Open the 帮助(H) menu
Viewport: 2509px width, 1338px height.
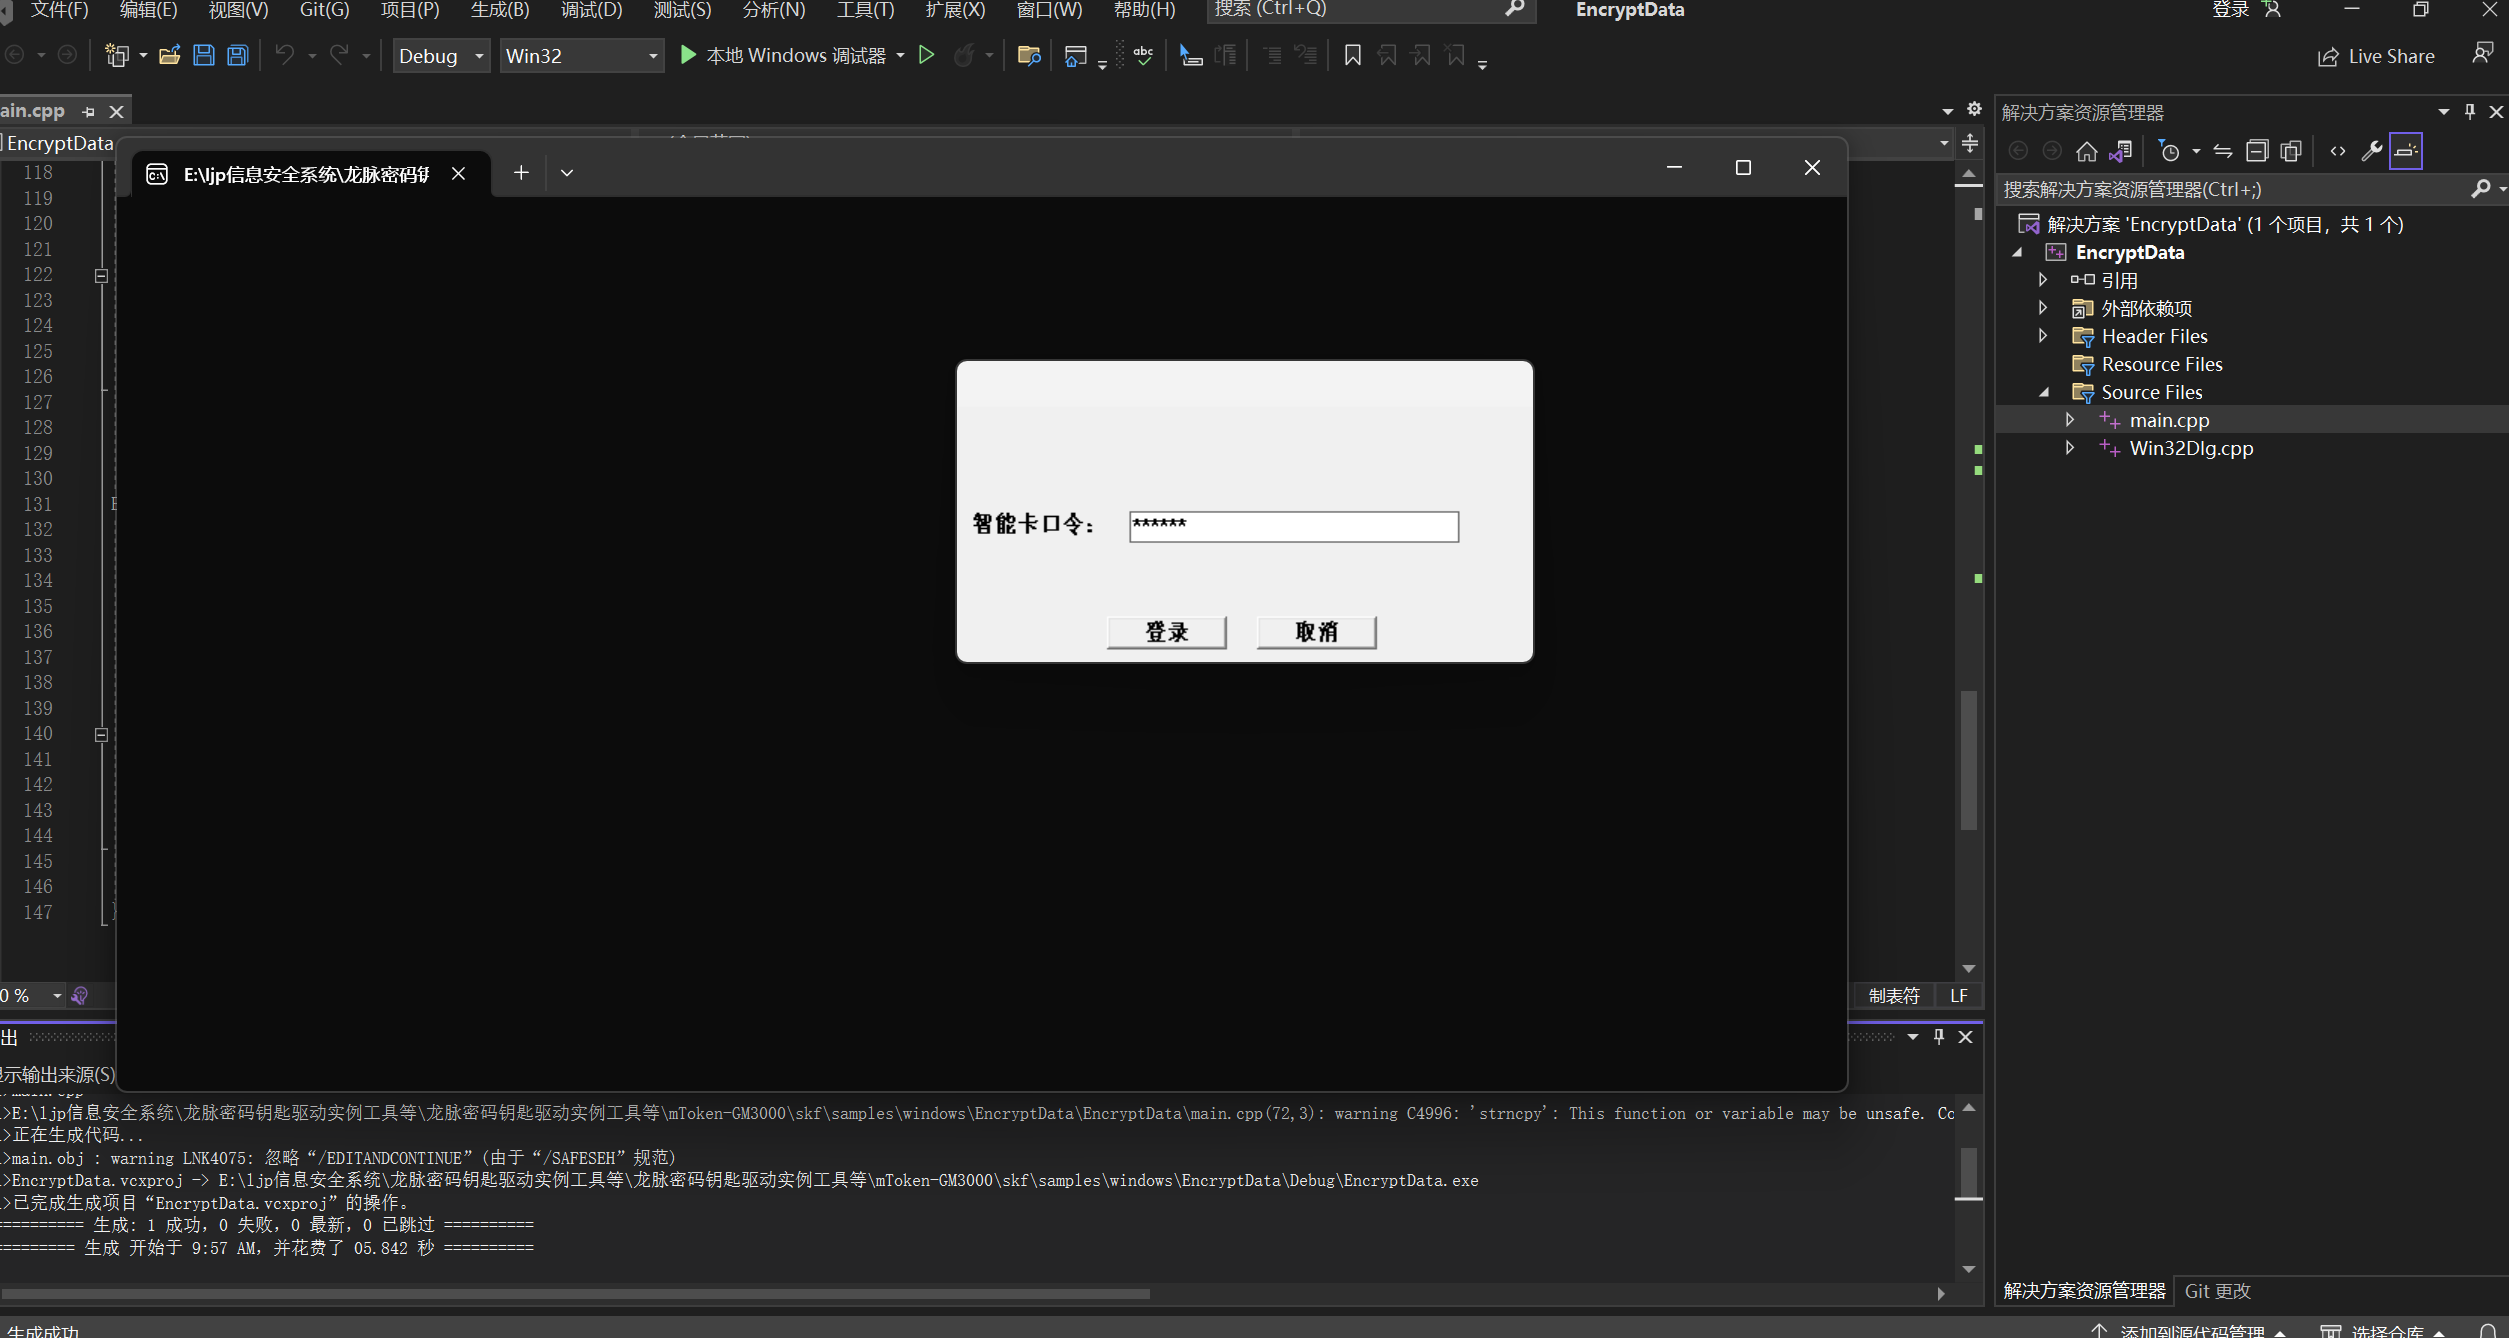[1144, 10]
